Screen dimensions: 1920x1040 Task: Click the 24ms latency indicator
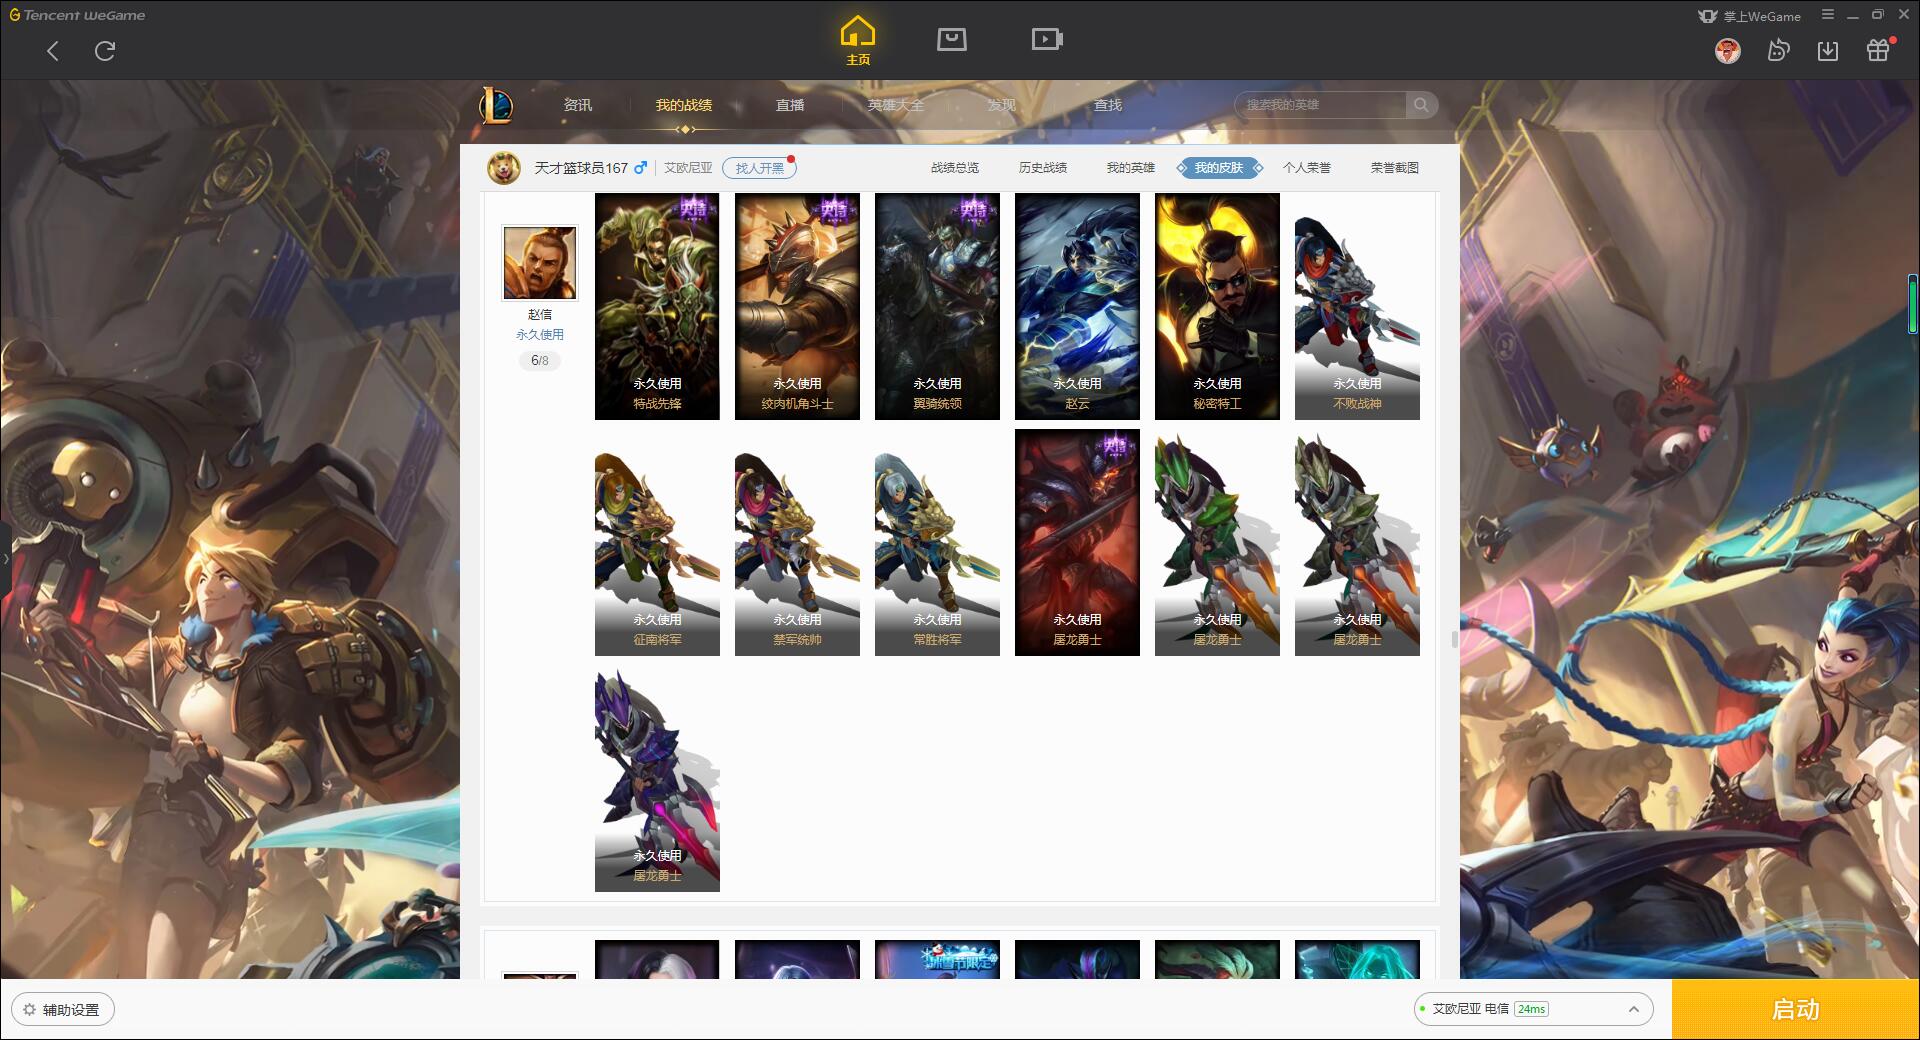pos(1531,1009)
